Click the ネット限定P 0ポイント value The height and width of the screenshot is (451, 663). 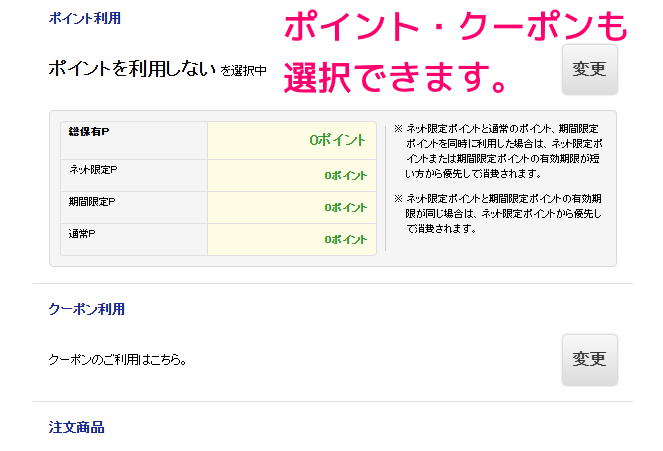pyautogui.click(x=346, y=175)
